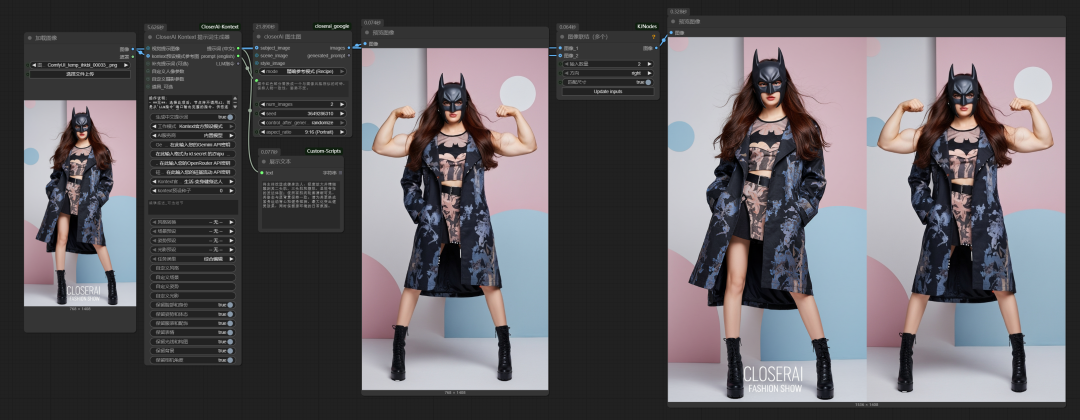Toggle the 保留服装和配饰 switch
This screenshot has width=1080, height=420.
(230, 323)
